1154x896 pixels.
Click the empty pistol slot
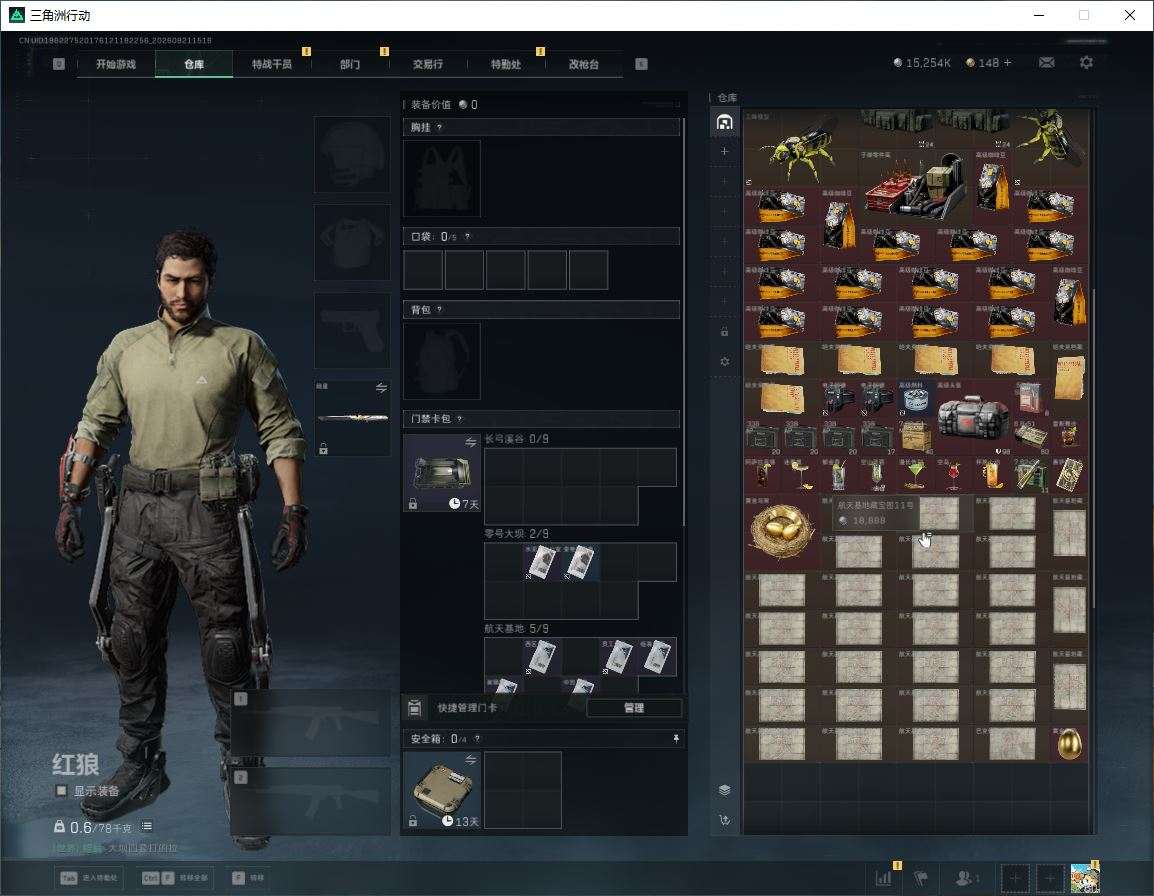point(353,331)
